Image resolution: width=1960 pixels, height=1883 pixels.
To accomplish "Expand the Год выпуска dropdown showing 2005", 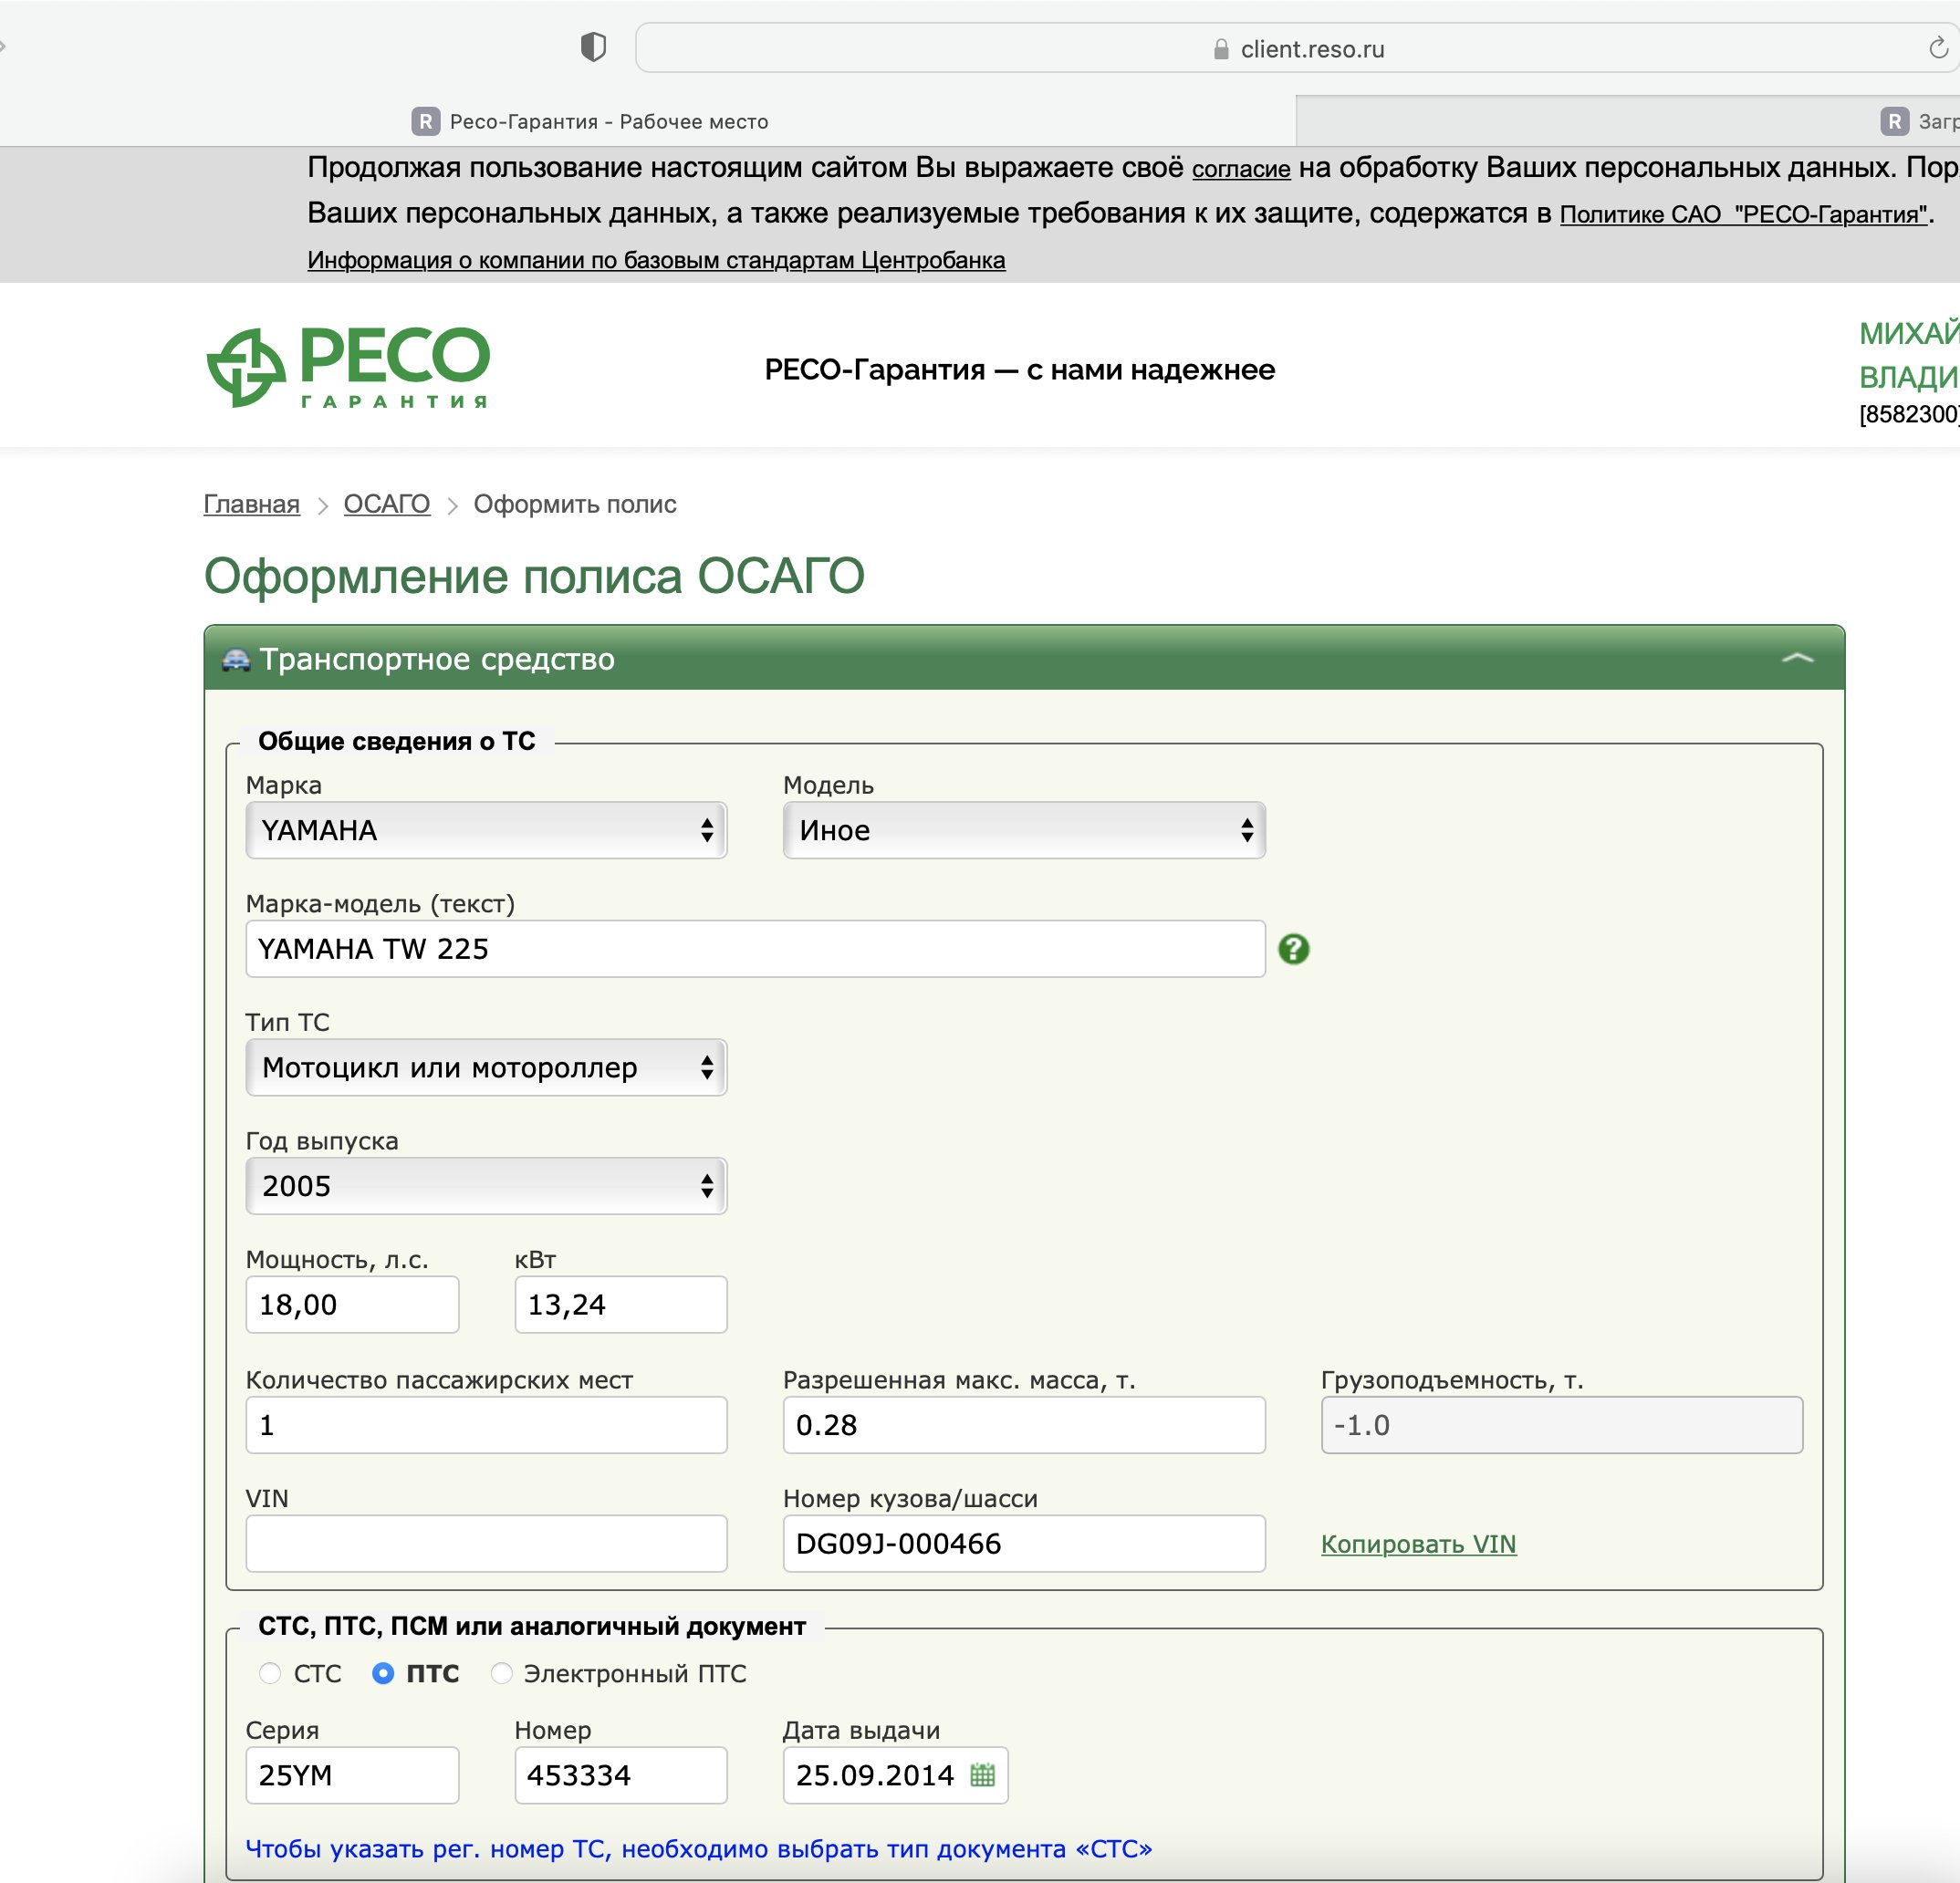I will click(x=486, y=1186).
